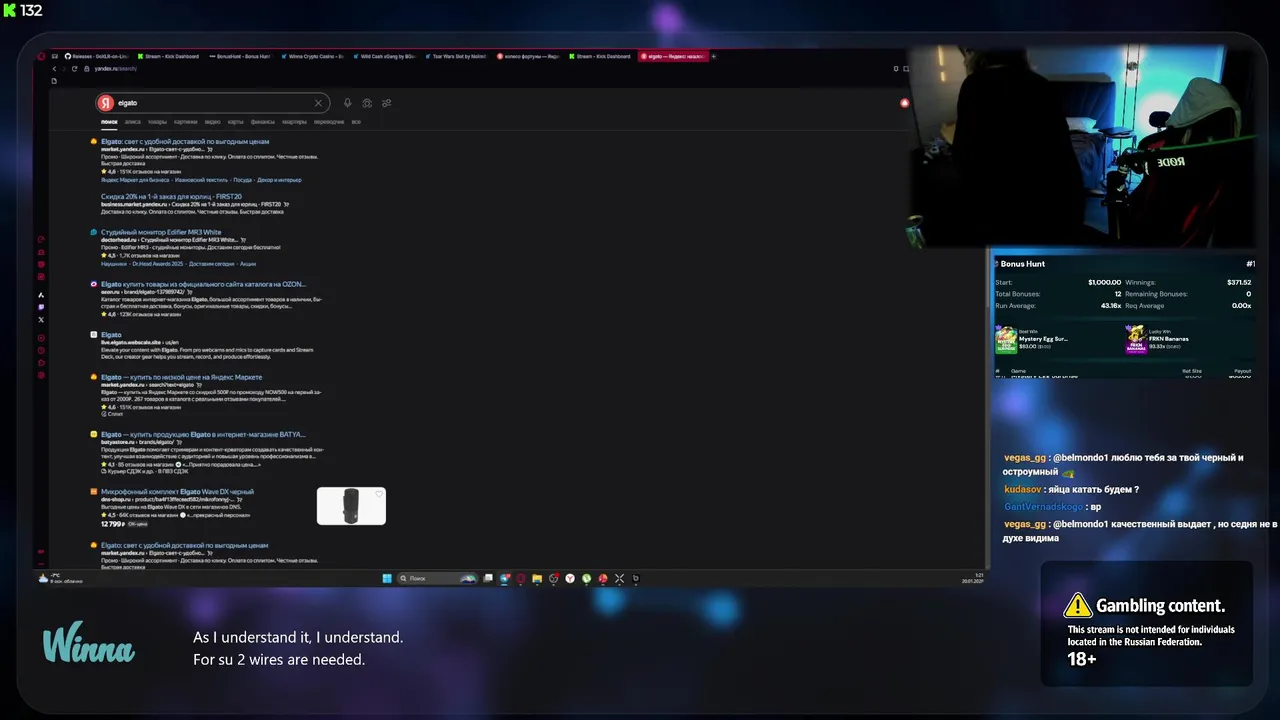Image resolution: width=1280 pixels, height=720 pixels.
Task: Start voice search with microphone icon
Action: (348, 103)
